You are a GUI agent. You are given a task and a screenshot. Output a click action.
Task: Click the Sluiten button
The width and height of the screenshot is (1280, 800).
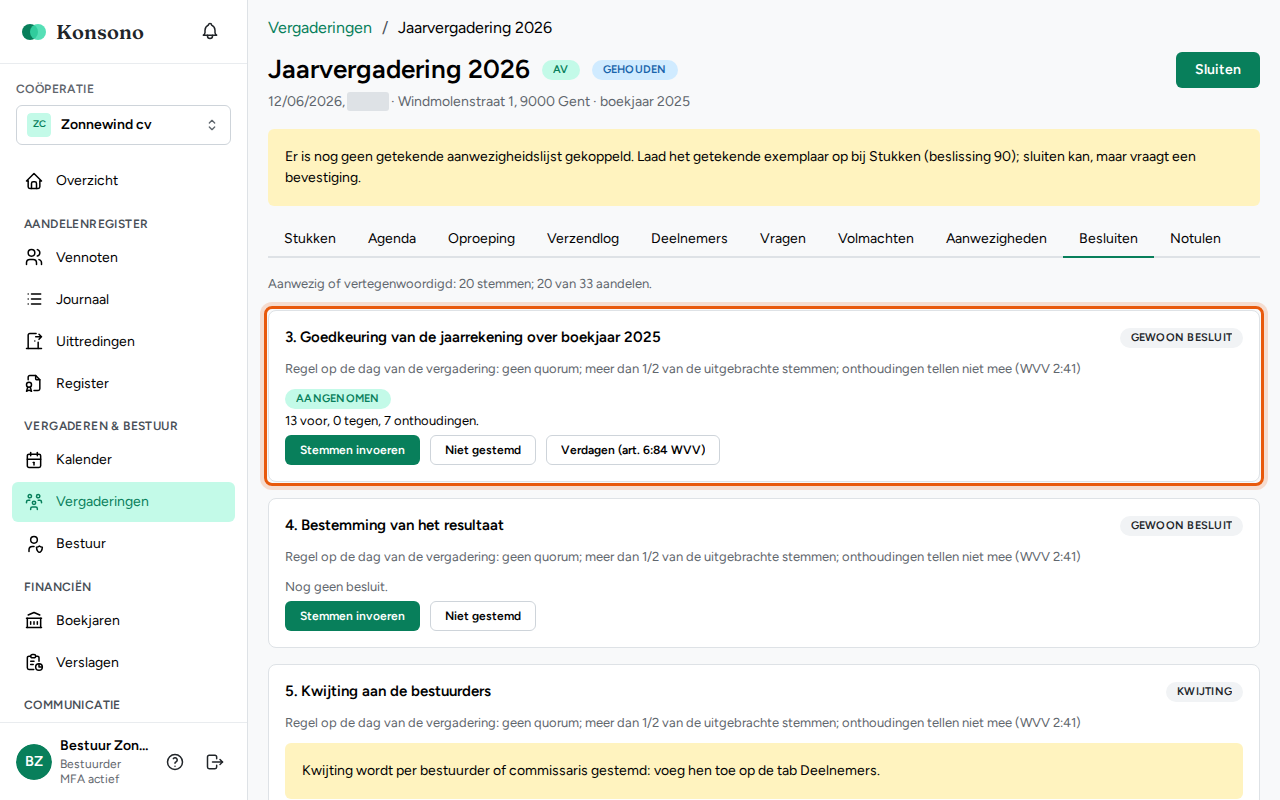(1218, 70)
